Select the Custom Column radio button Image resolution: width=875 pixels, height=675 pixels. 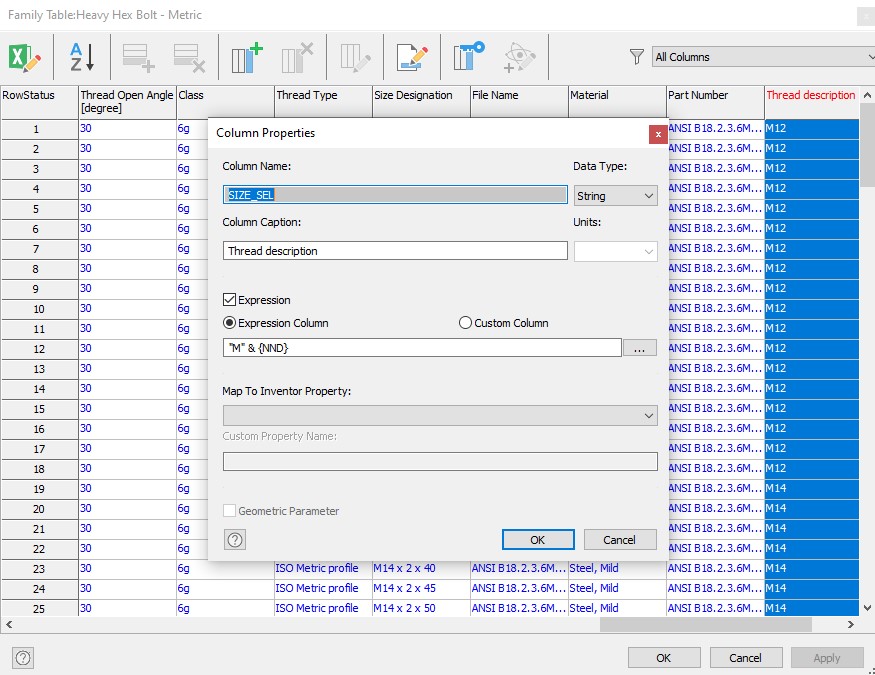[x=464, y=321]
